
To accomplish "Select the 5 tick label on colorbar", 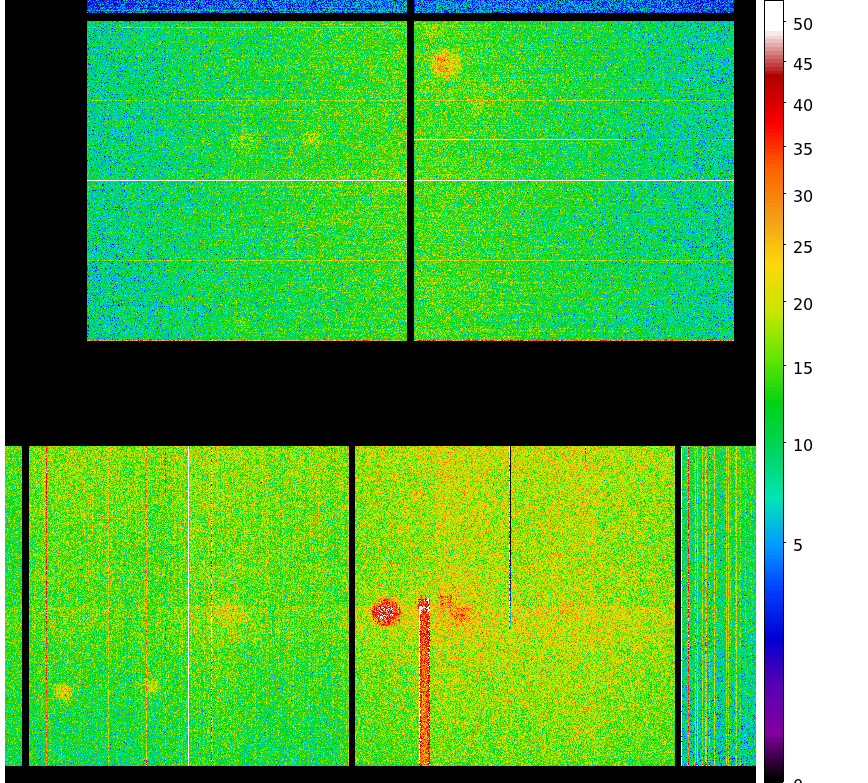I will pyautogui.click(x=798, y=545).
